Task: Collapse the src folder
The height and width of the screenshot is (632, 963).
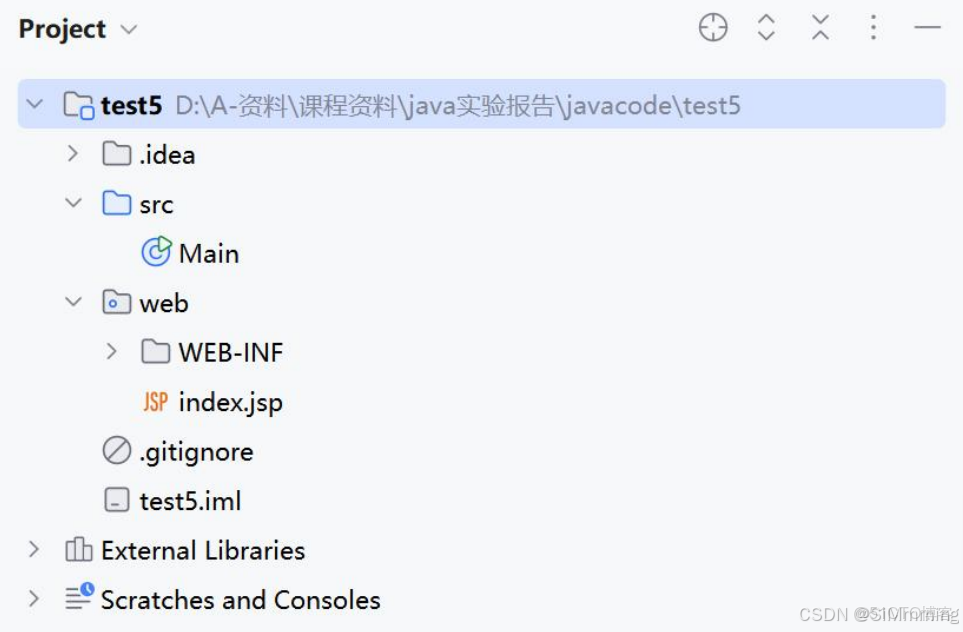Action: click(72, 203)
